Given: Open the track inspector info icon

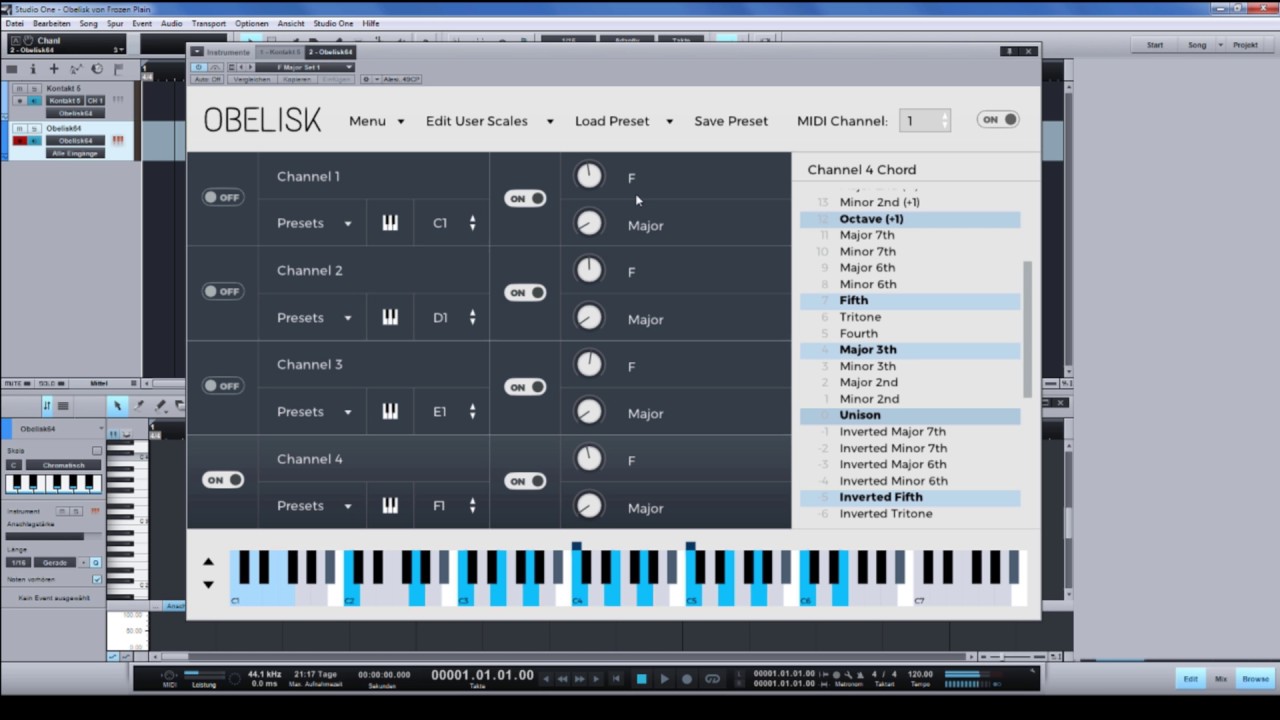Looking at the screenshot, I should coord(33,69).
